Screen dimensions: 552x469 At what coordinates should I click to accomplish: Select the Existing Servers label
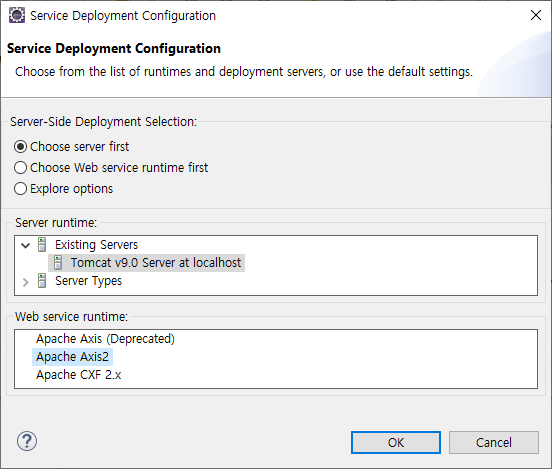(96, 245)
